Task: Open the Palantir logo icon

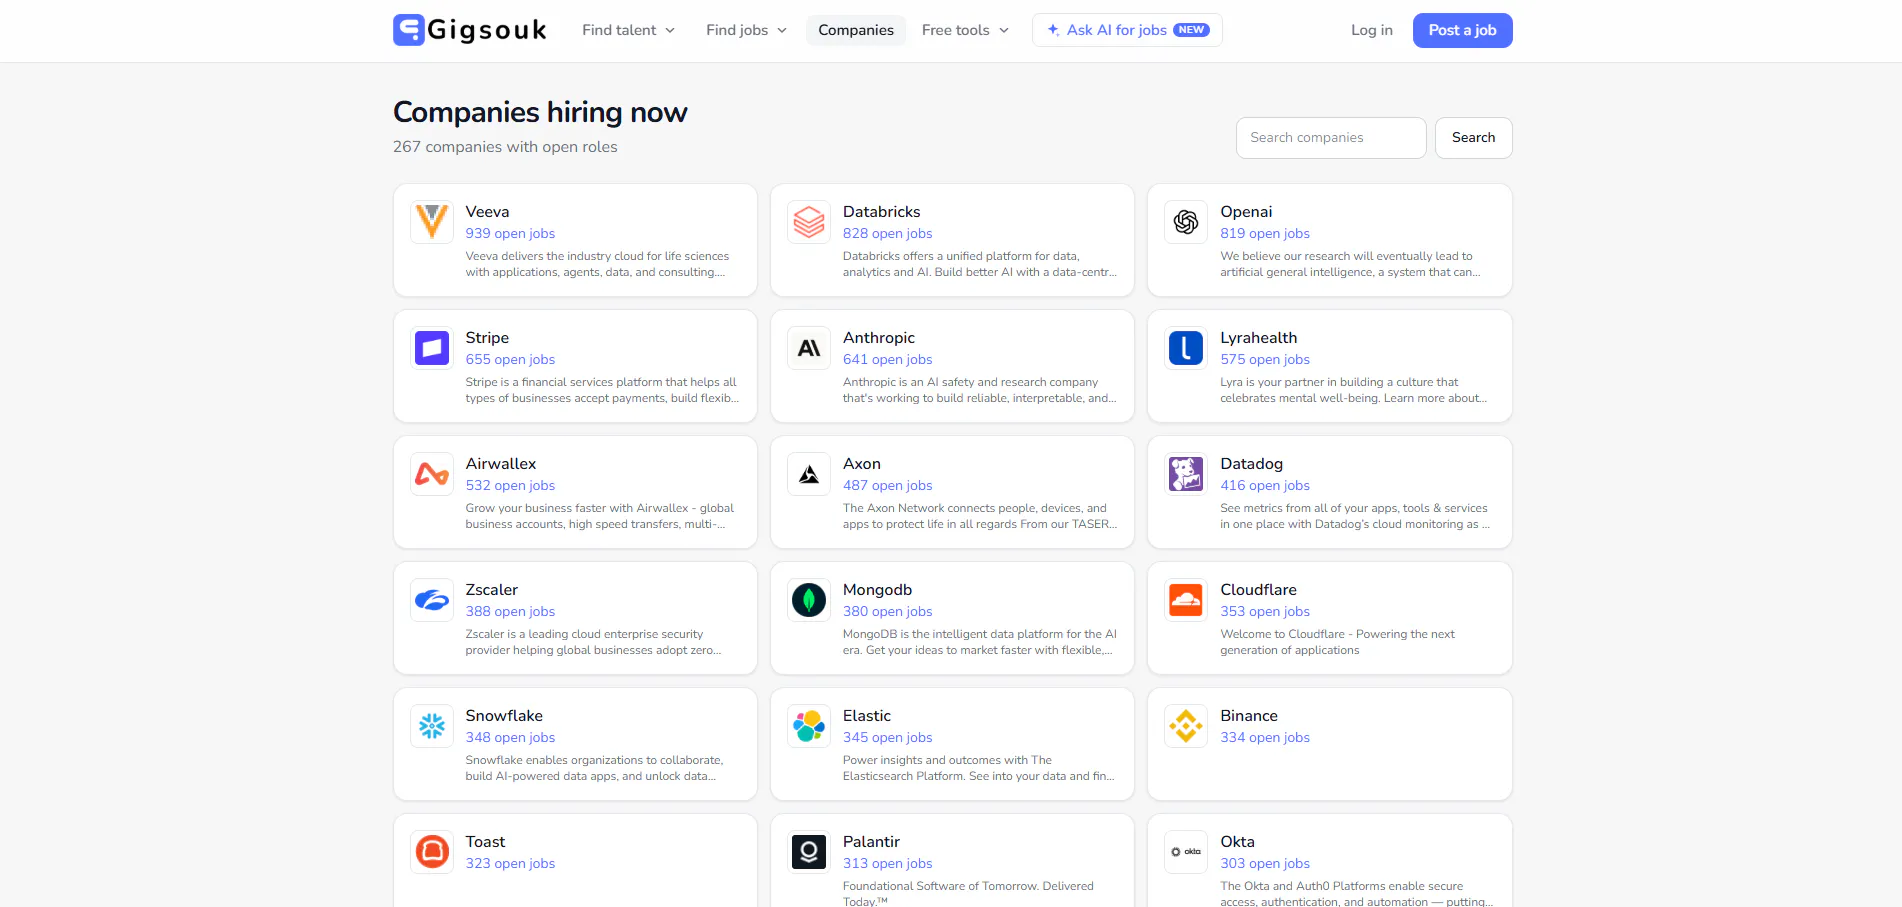Action: click(x=809, y=852)
